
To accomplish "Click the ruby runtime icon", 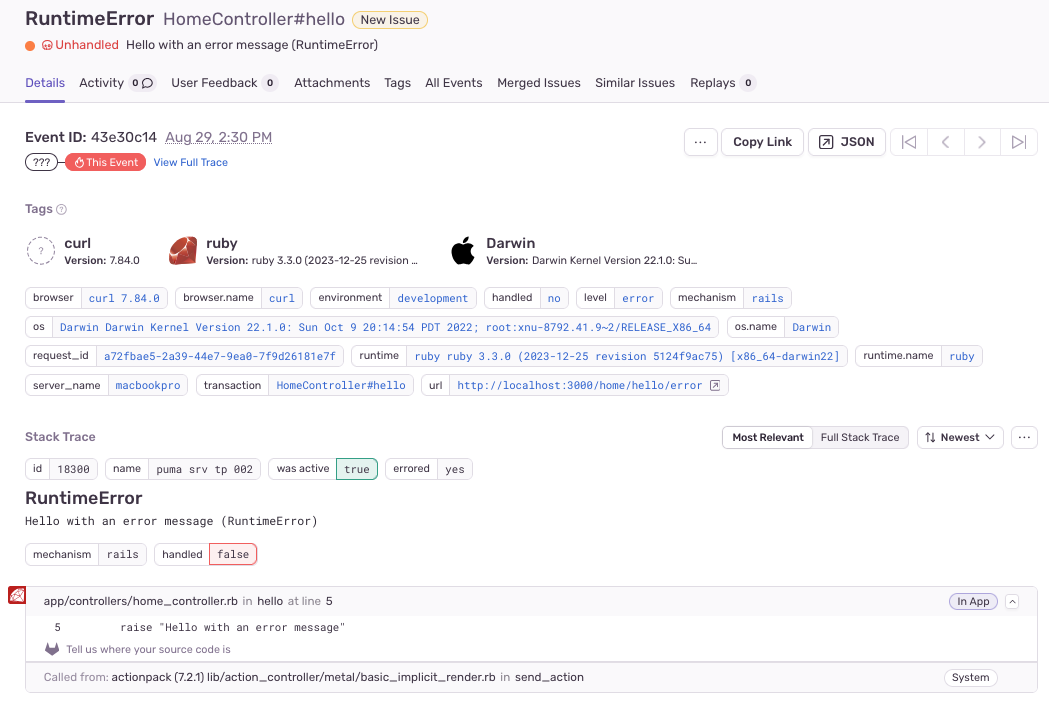I will pos(183,251).
